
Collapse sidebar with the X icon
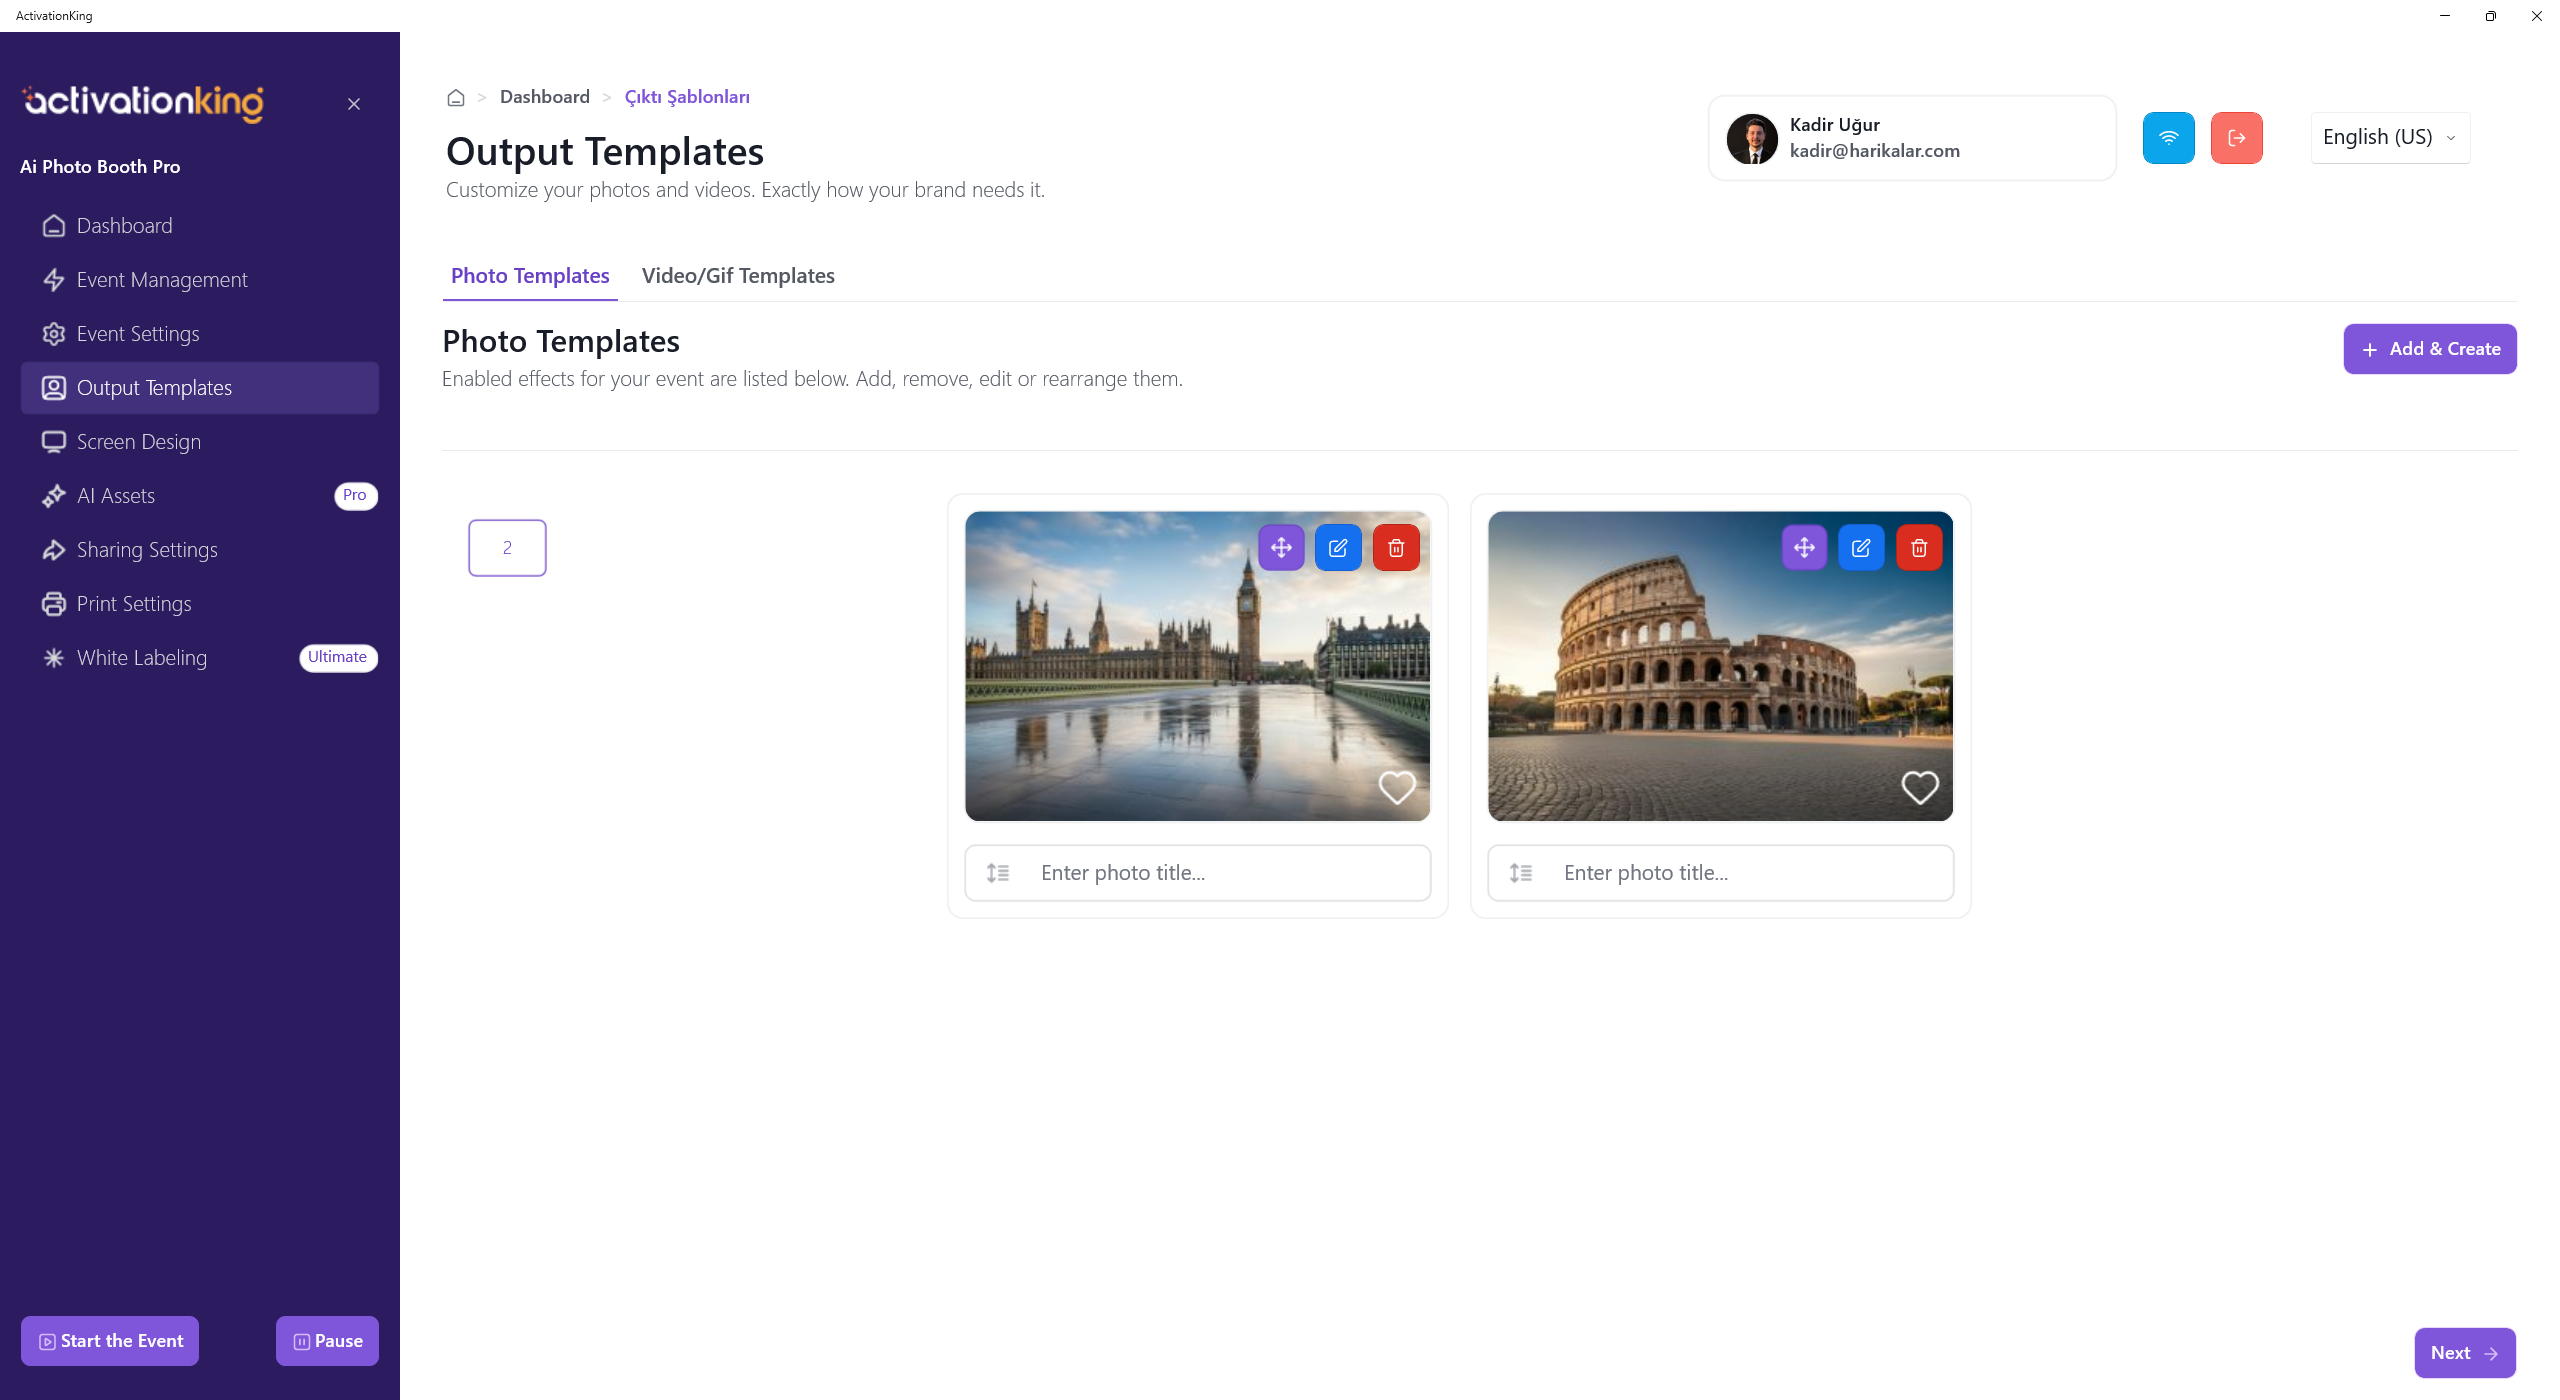(354, 104)
